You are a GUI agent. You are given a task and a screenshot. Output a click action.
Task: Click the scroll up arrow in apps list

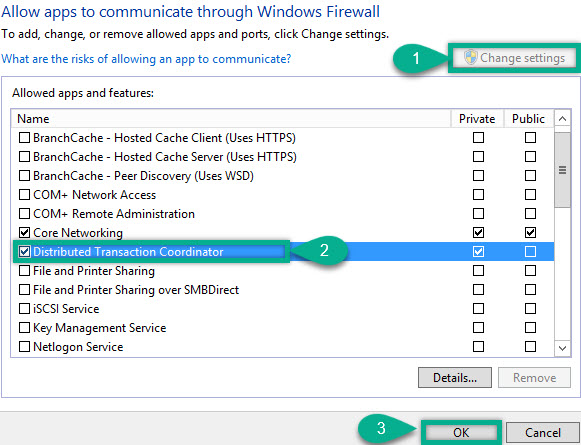click(x=562, y=119)
